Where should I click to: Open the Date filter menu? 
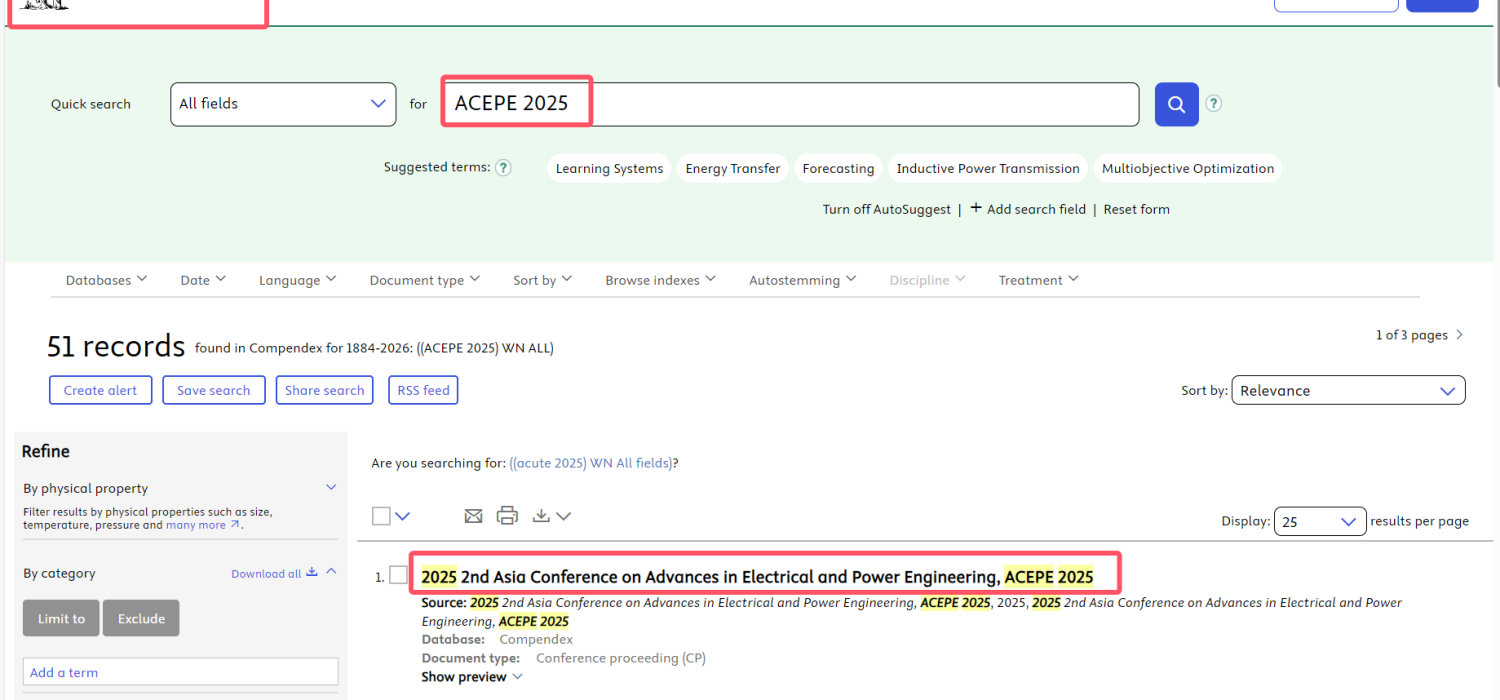coord(203,280)
